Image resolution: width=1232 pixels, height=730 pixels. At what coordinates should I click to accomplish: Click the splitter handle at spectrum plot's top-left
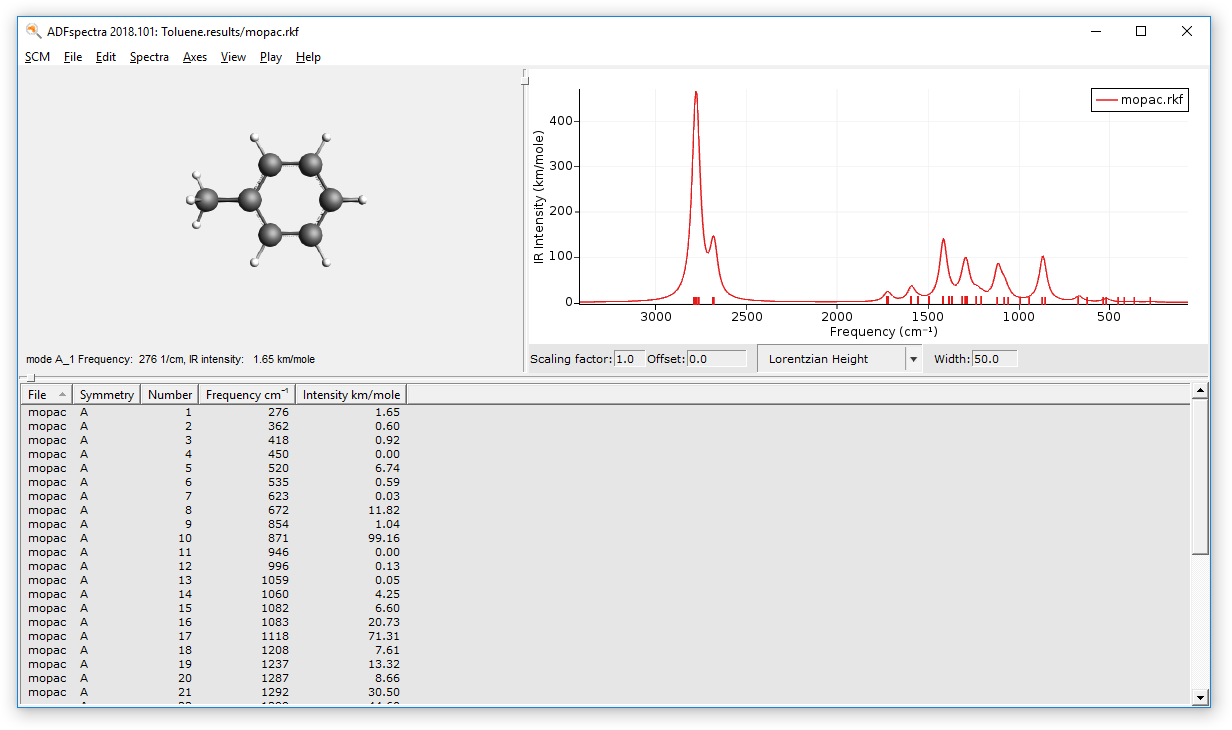[x=525, y=77]
